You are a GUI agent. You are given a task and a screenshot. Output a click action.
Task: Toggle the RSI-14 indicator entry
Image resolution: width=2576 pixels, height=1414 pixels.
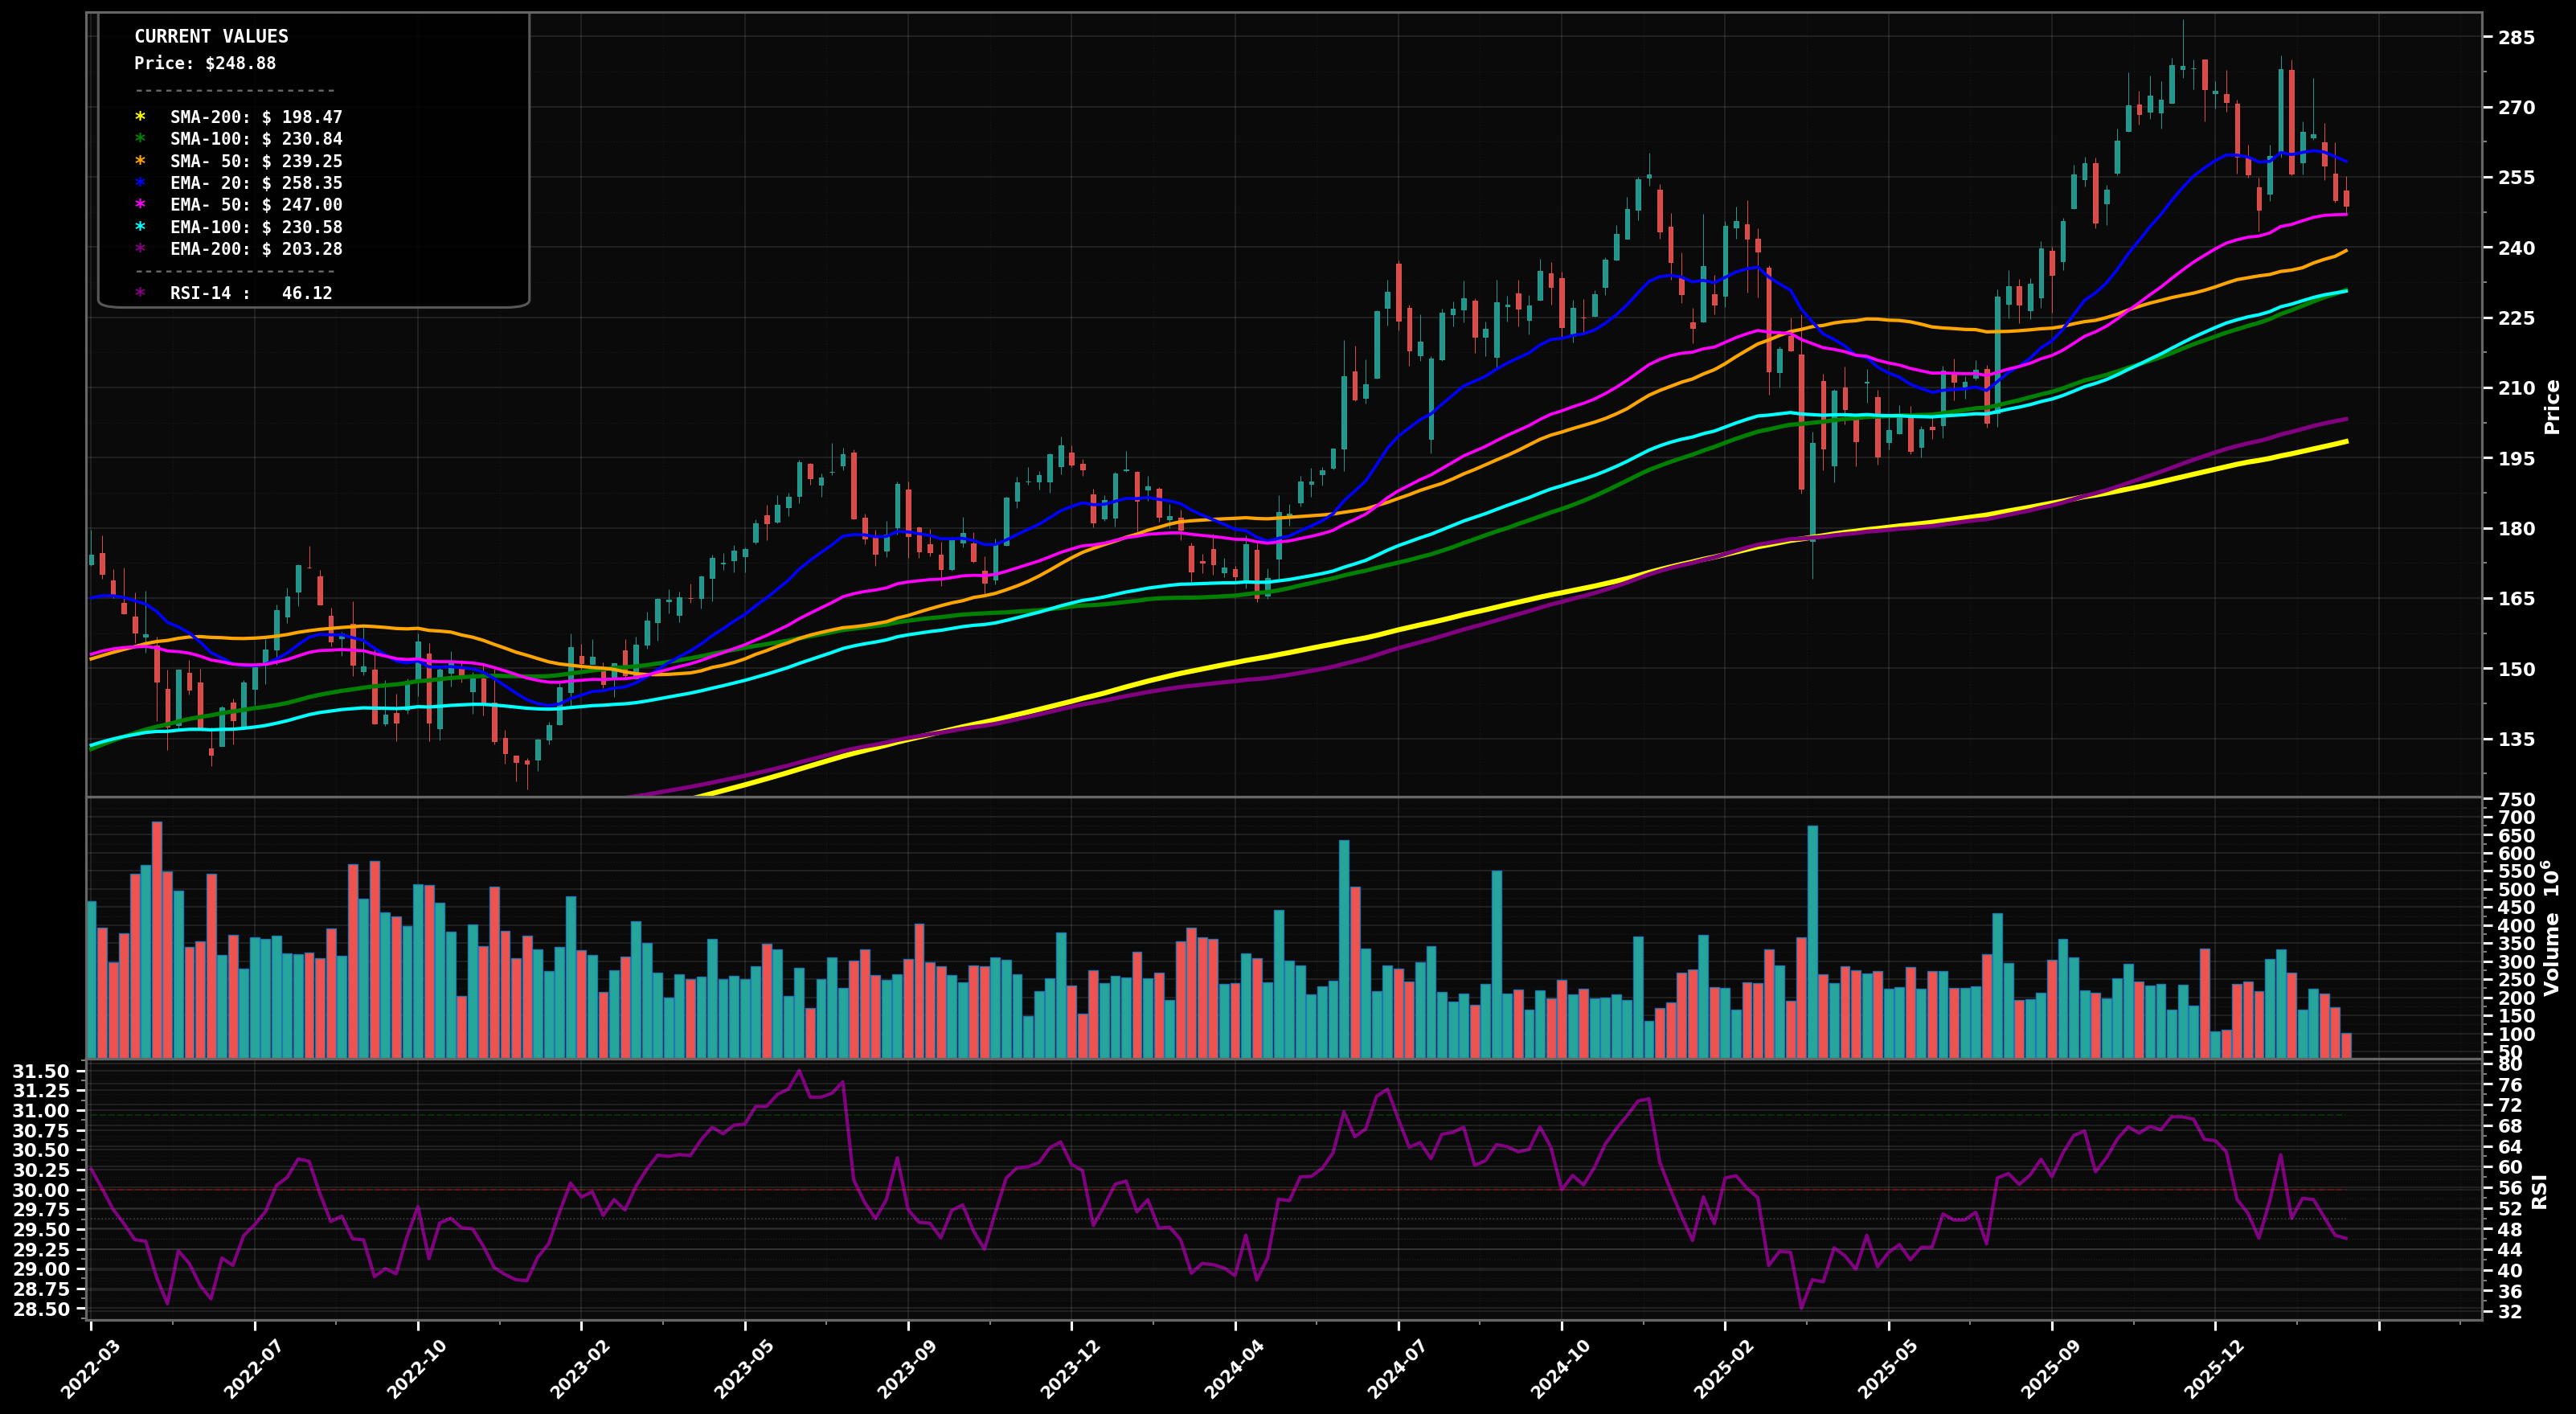[240, 293]
